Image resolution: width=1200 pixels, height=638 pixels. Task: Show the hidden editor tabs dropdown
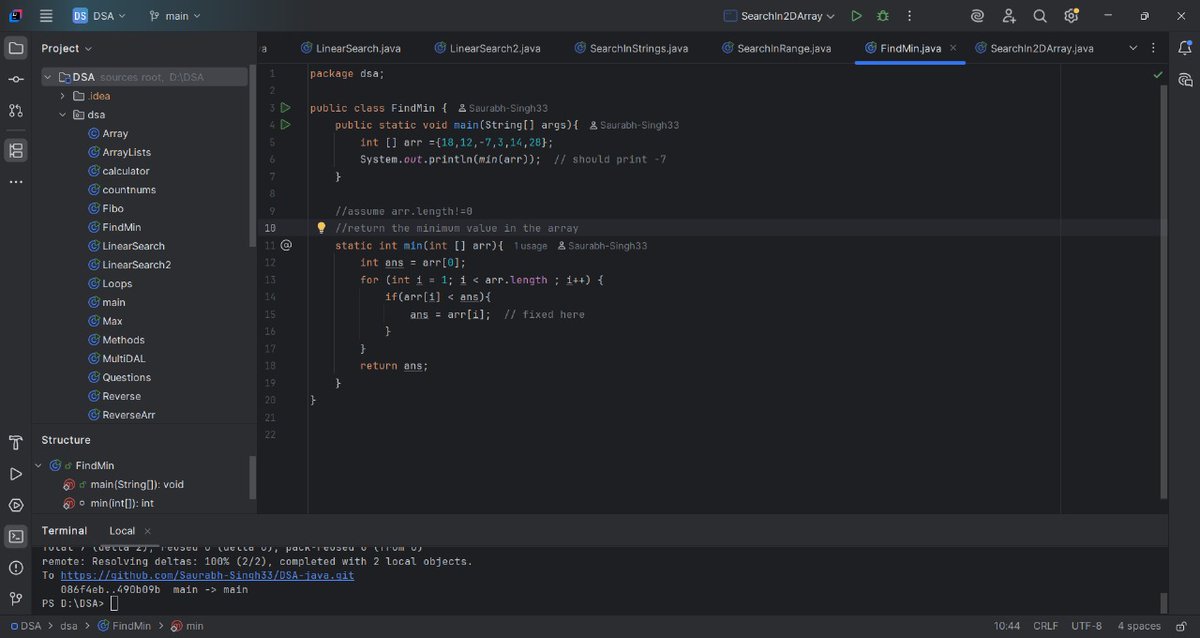point(1133,48)
